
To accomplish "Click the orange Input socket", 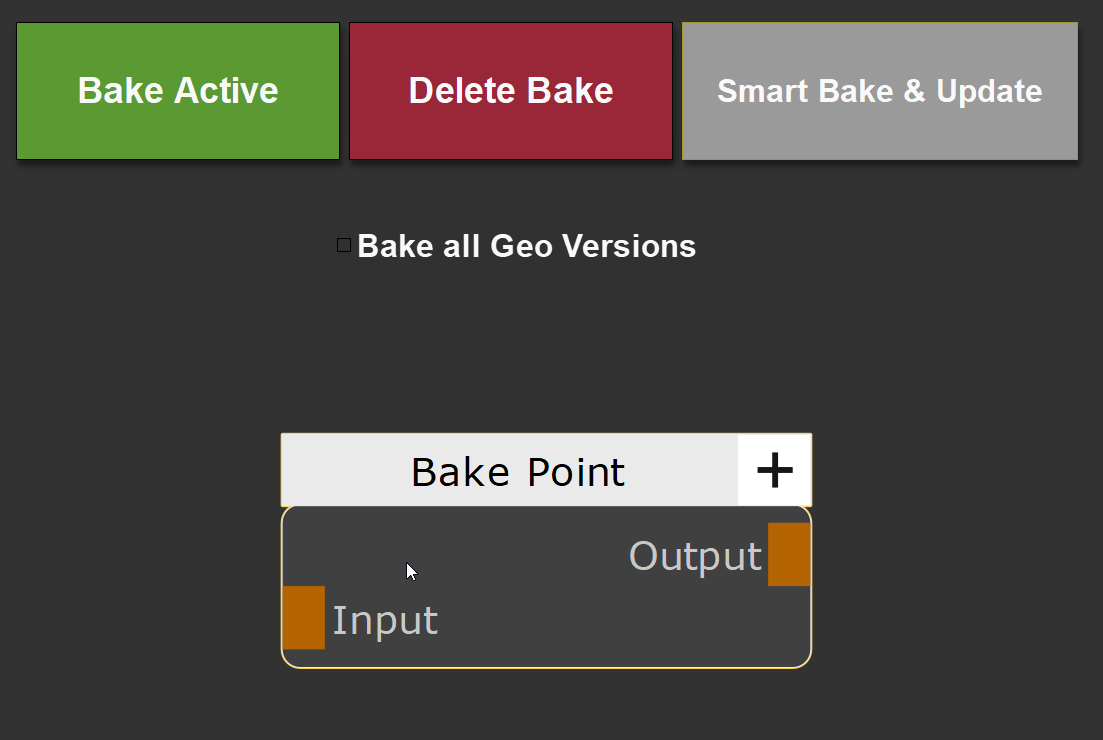I will pyautogui.click(x=304, y=618).
